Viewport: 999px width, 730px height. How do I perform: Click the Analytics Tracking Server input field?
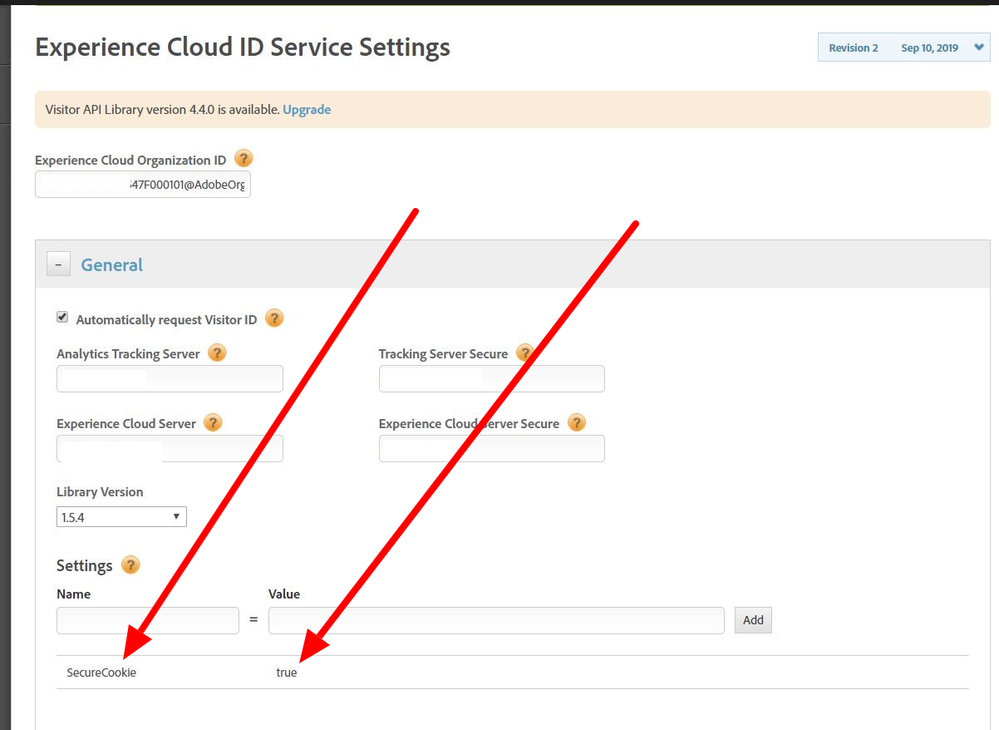(170, 379)
